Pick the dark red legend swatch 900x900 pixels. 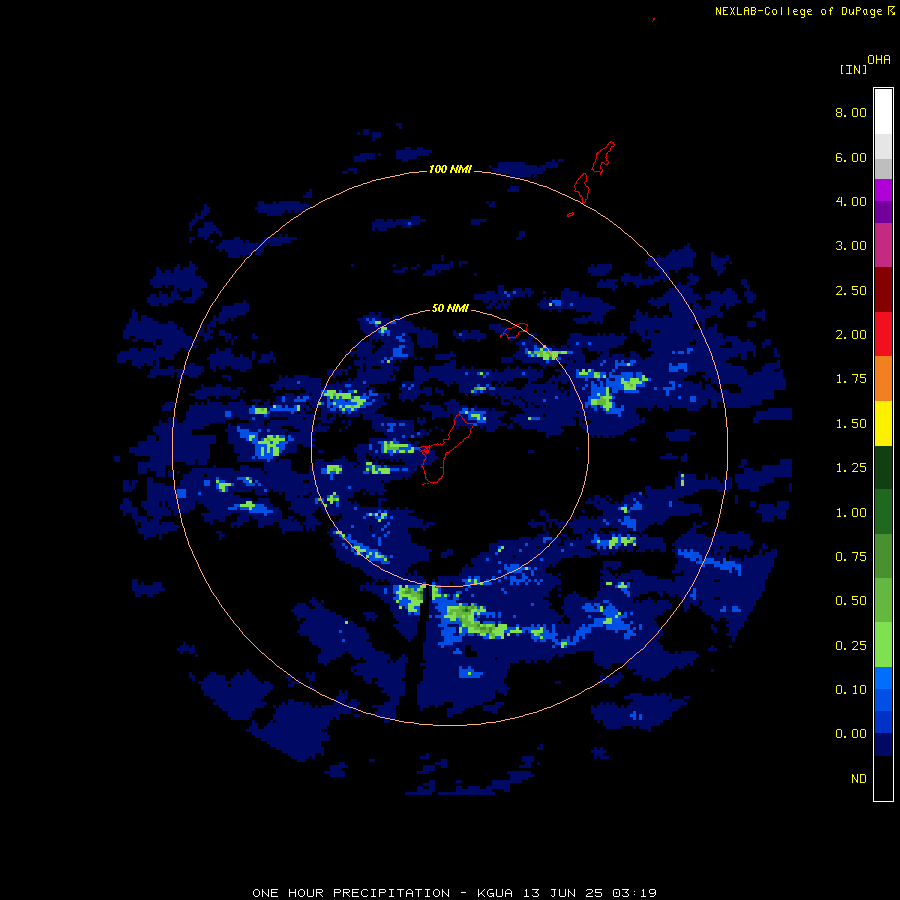[x=883, y=290]
